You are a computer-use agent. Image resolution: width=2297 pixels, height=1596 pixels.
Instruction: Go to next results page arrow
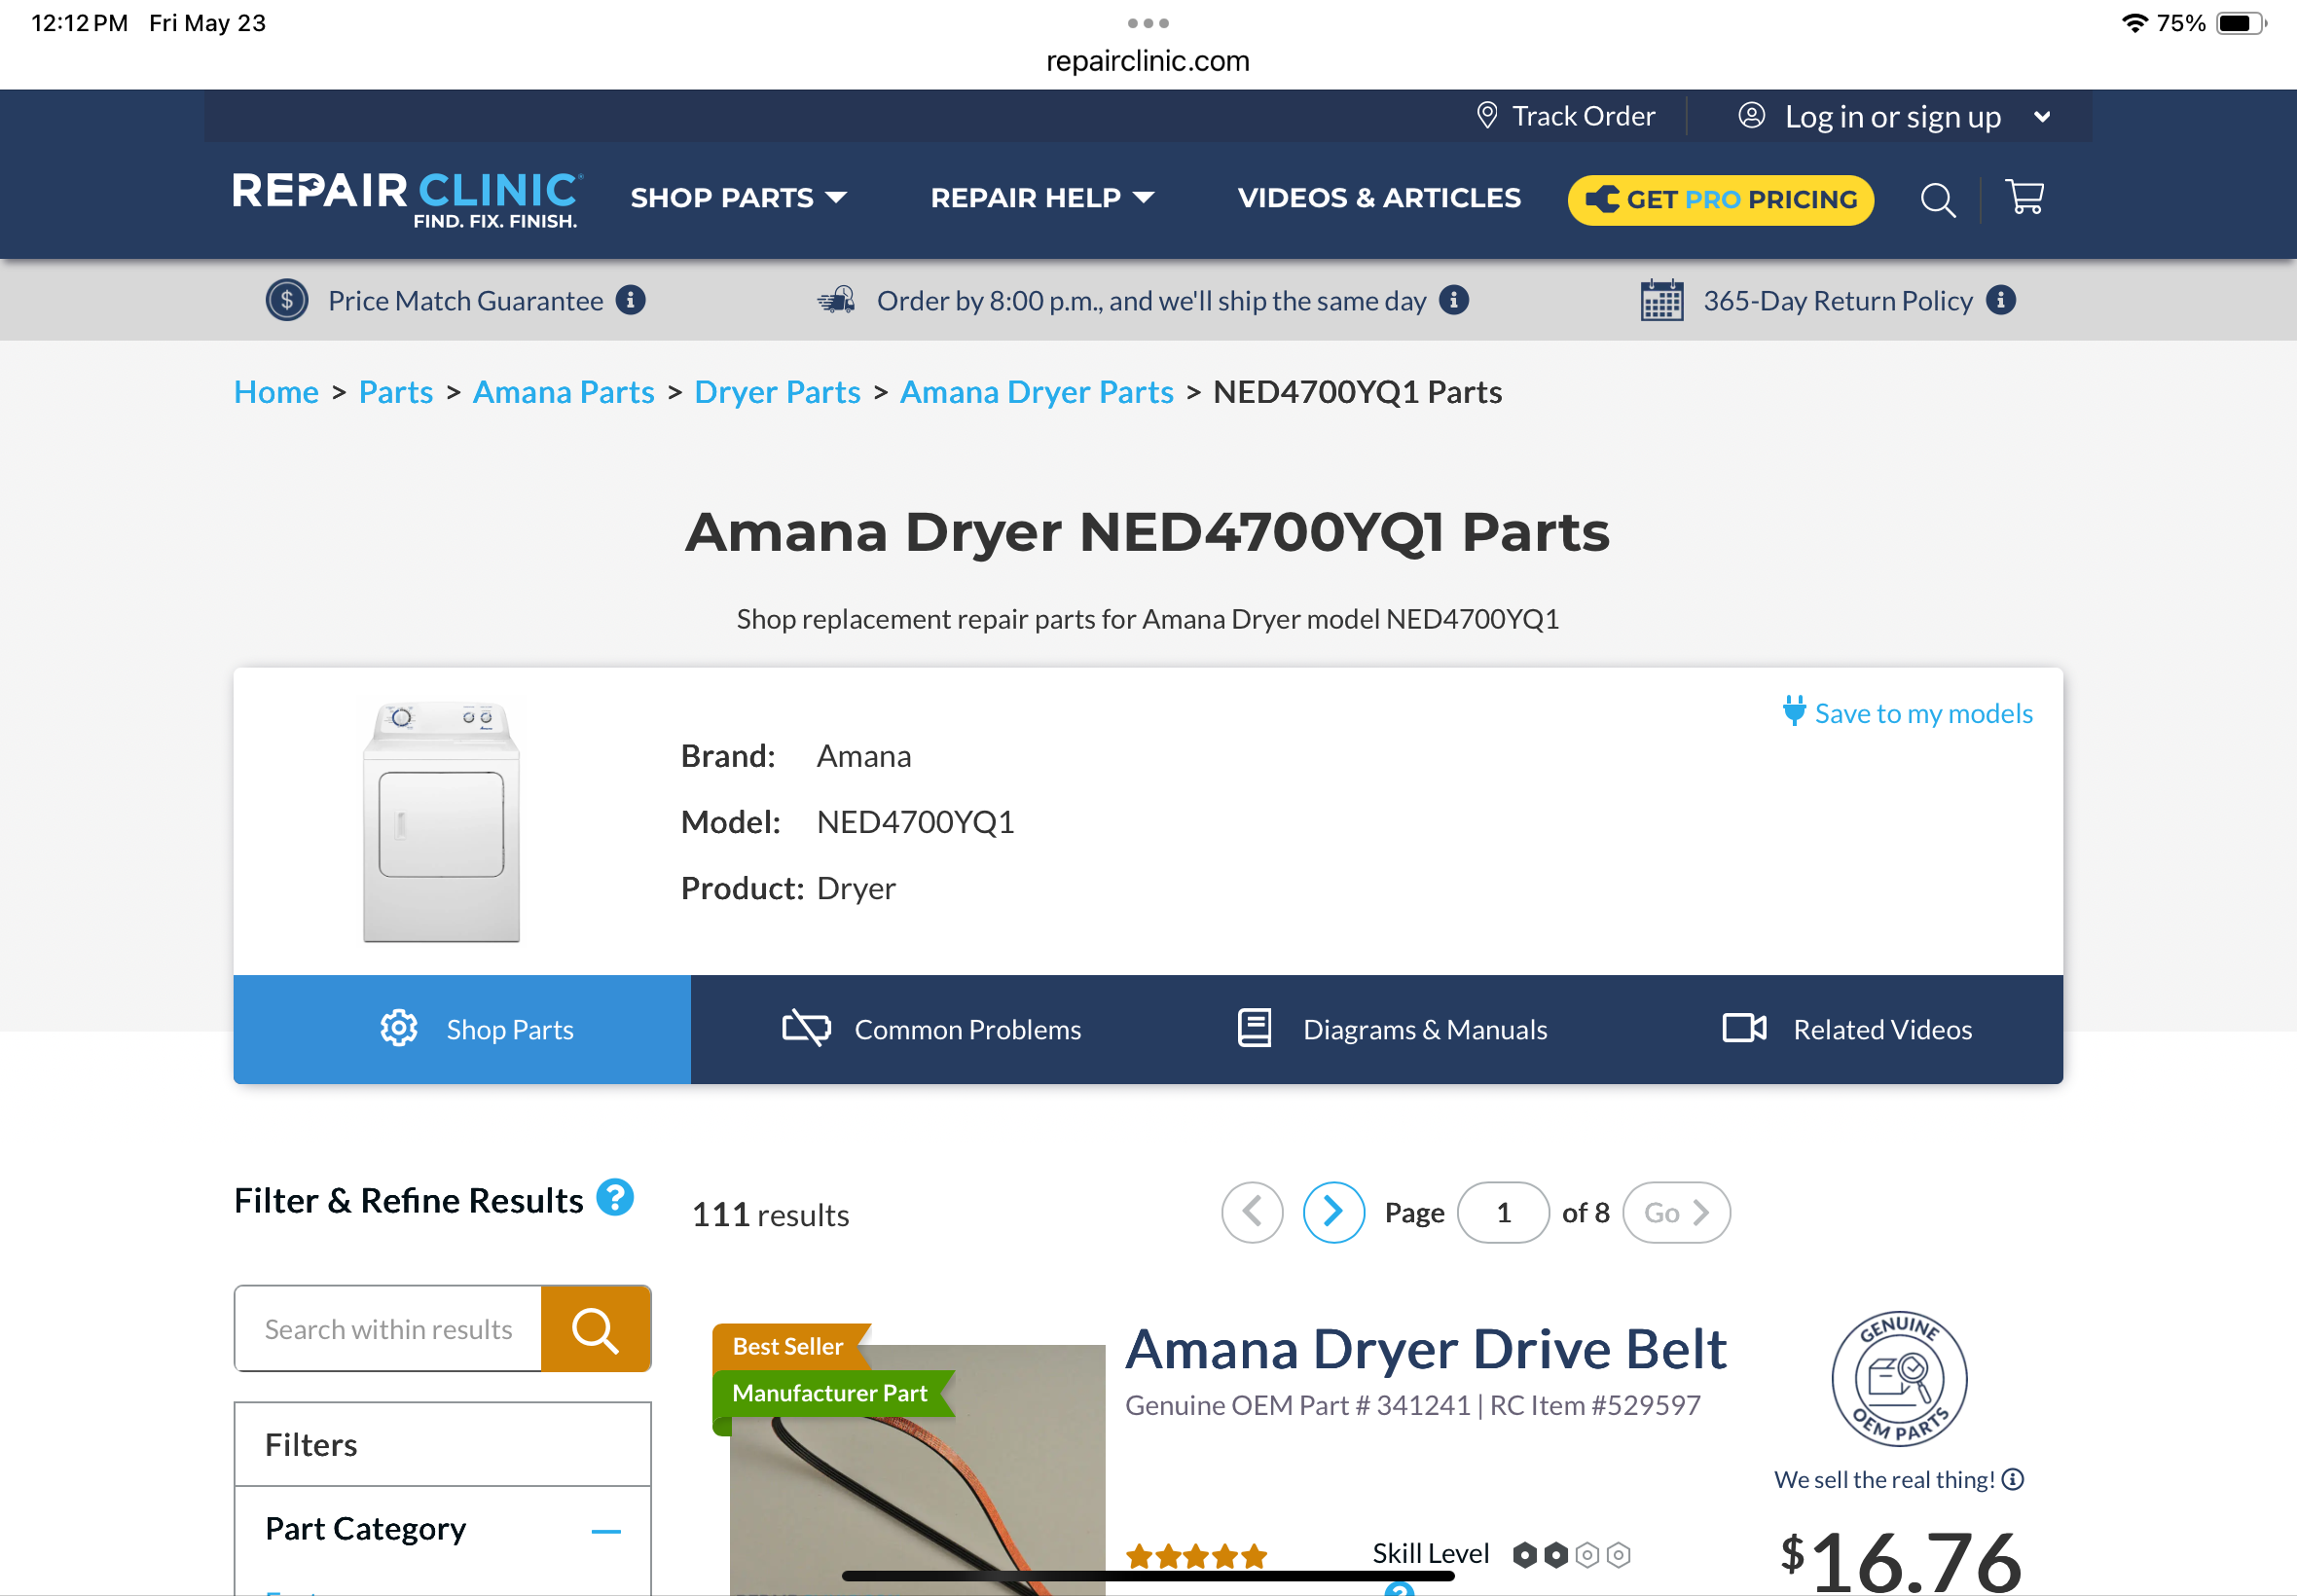coord(1333,1212)
